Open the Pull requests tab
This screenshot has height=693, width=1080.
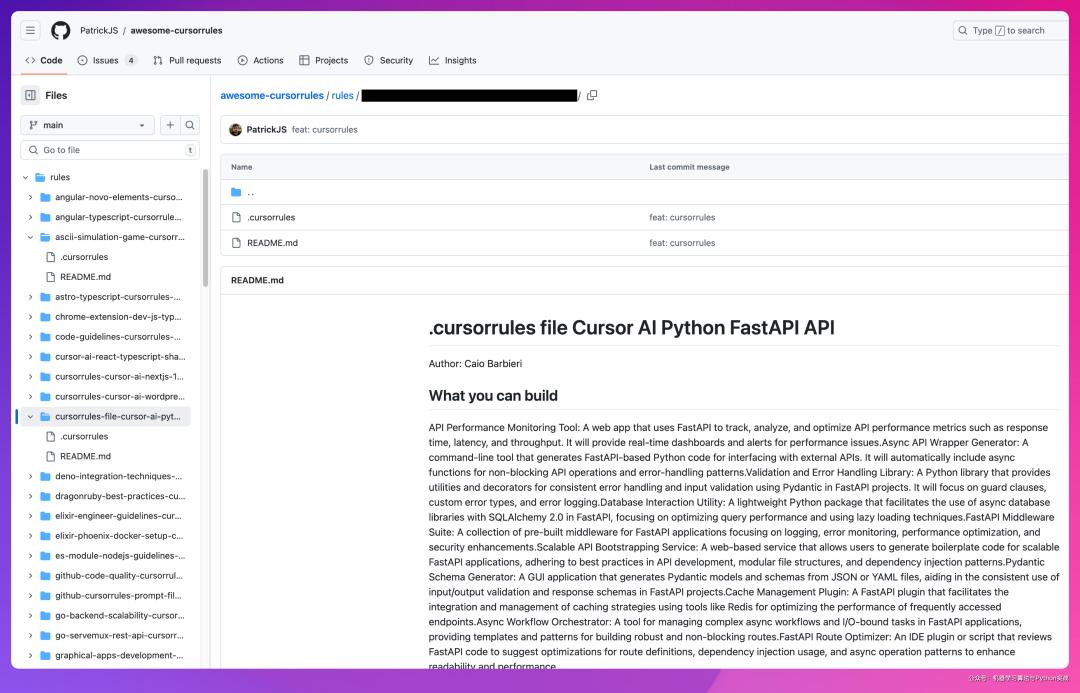click(187, 60)
